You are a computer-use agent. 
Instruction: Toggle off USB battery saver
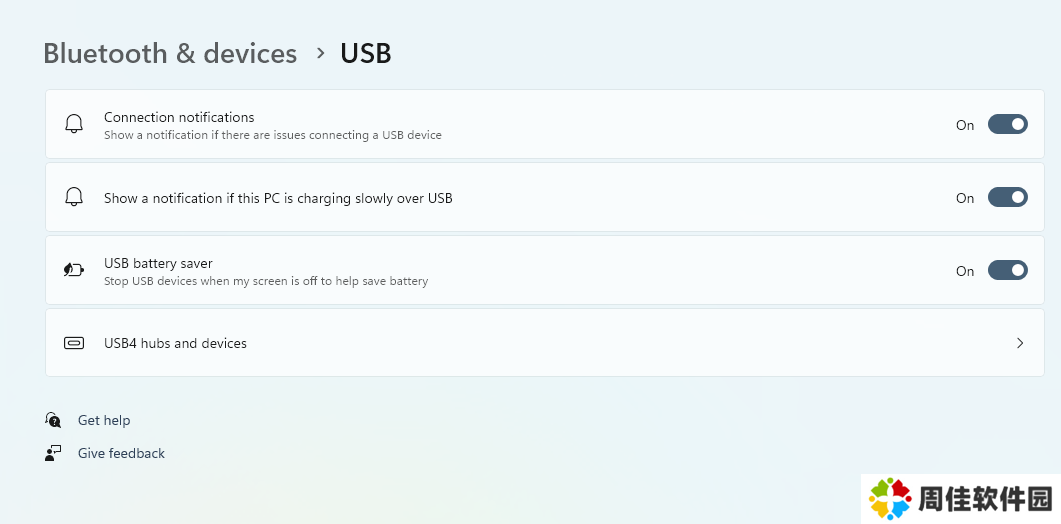(1008, 271)
